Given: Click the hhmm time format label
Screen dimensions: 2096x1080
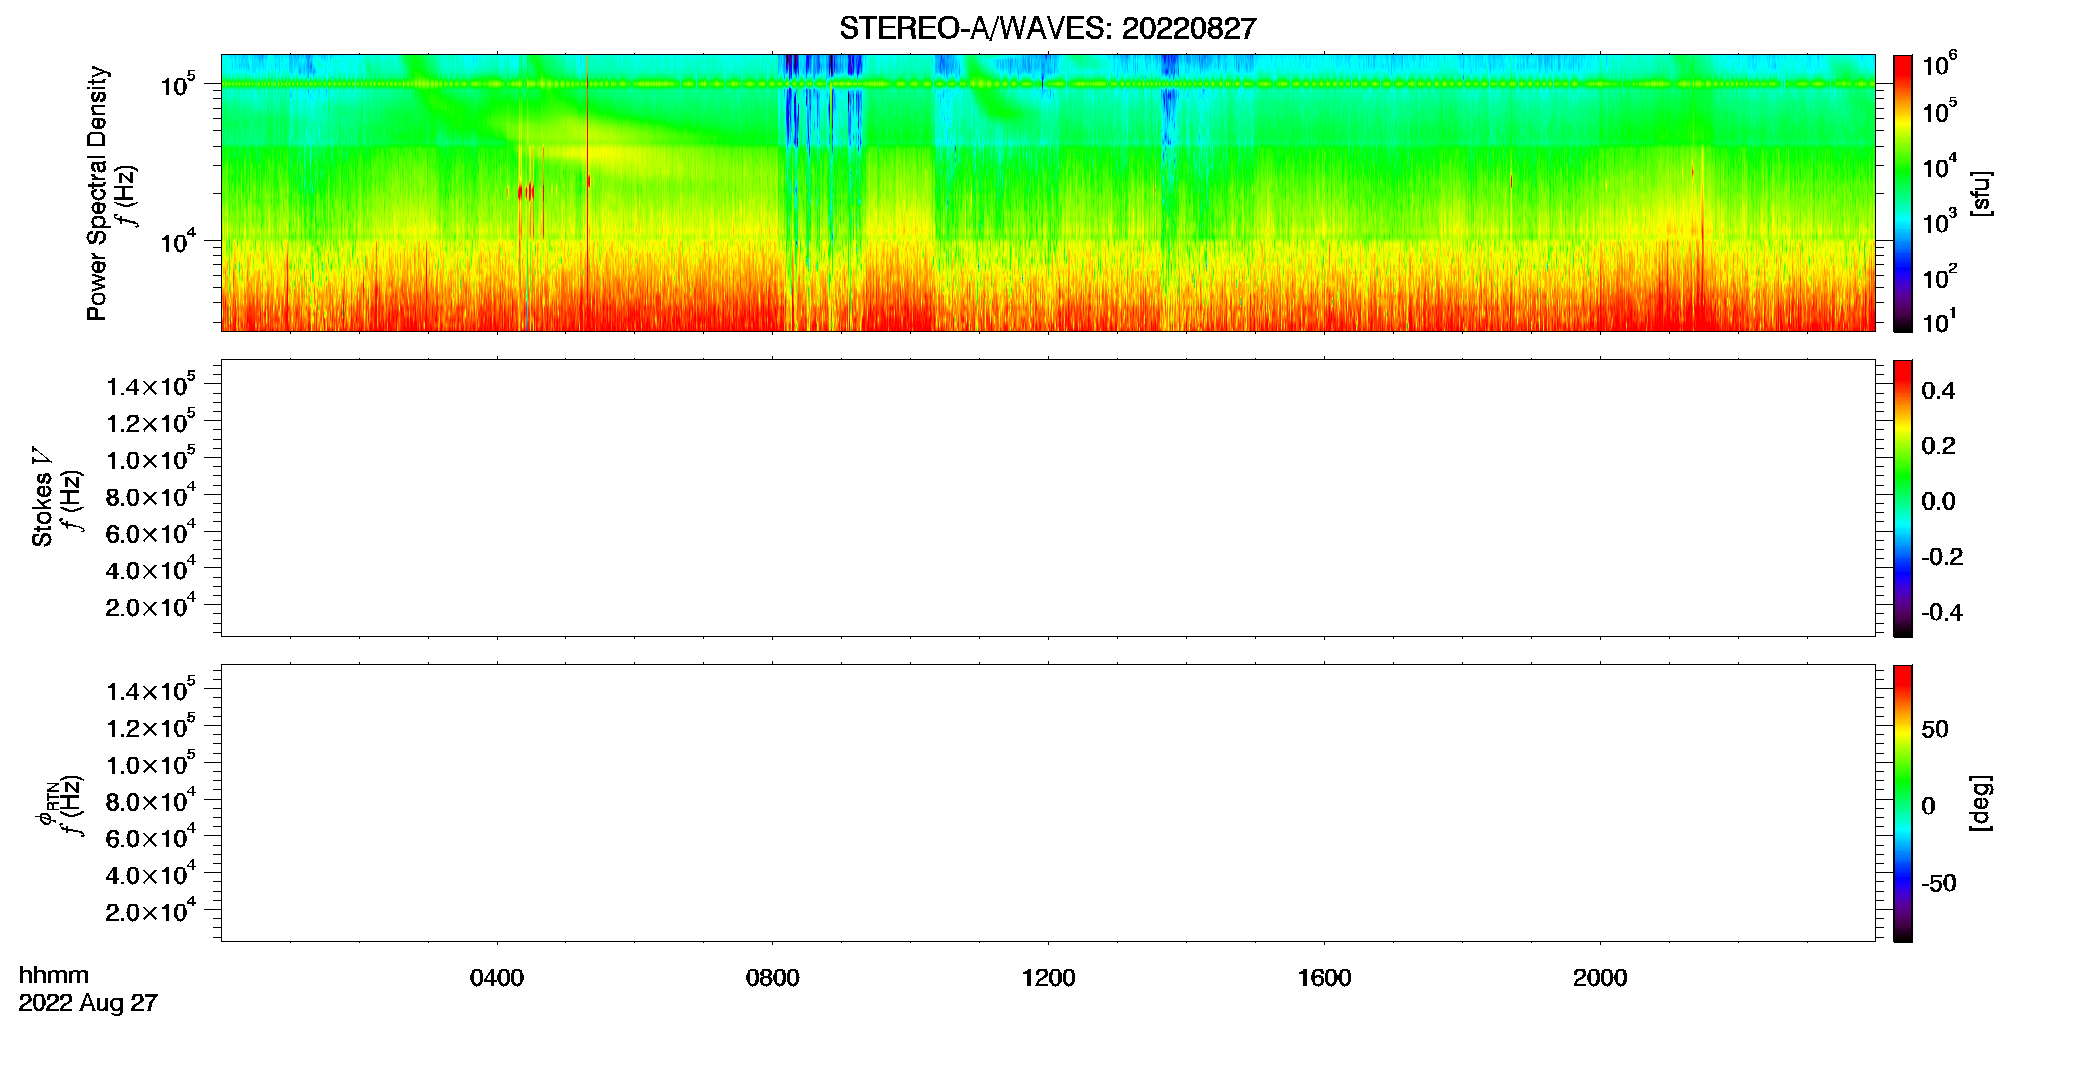Looking at the screenshot, I should coord(54,975).
